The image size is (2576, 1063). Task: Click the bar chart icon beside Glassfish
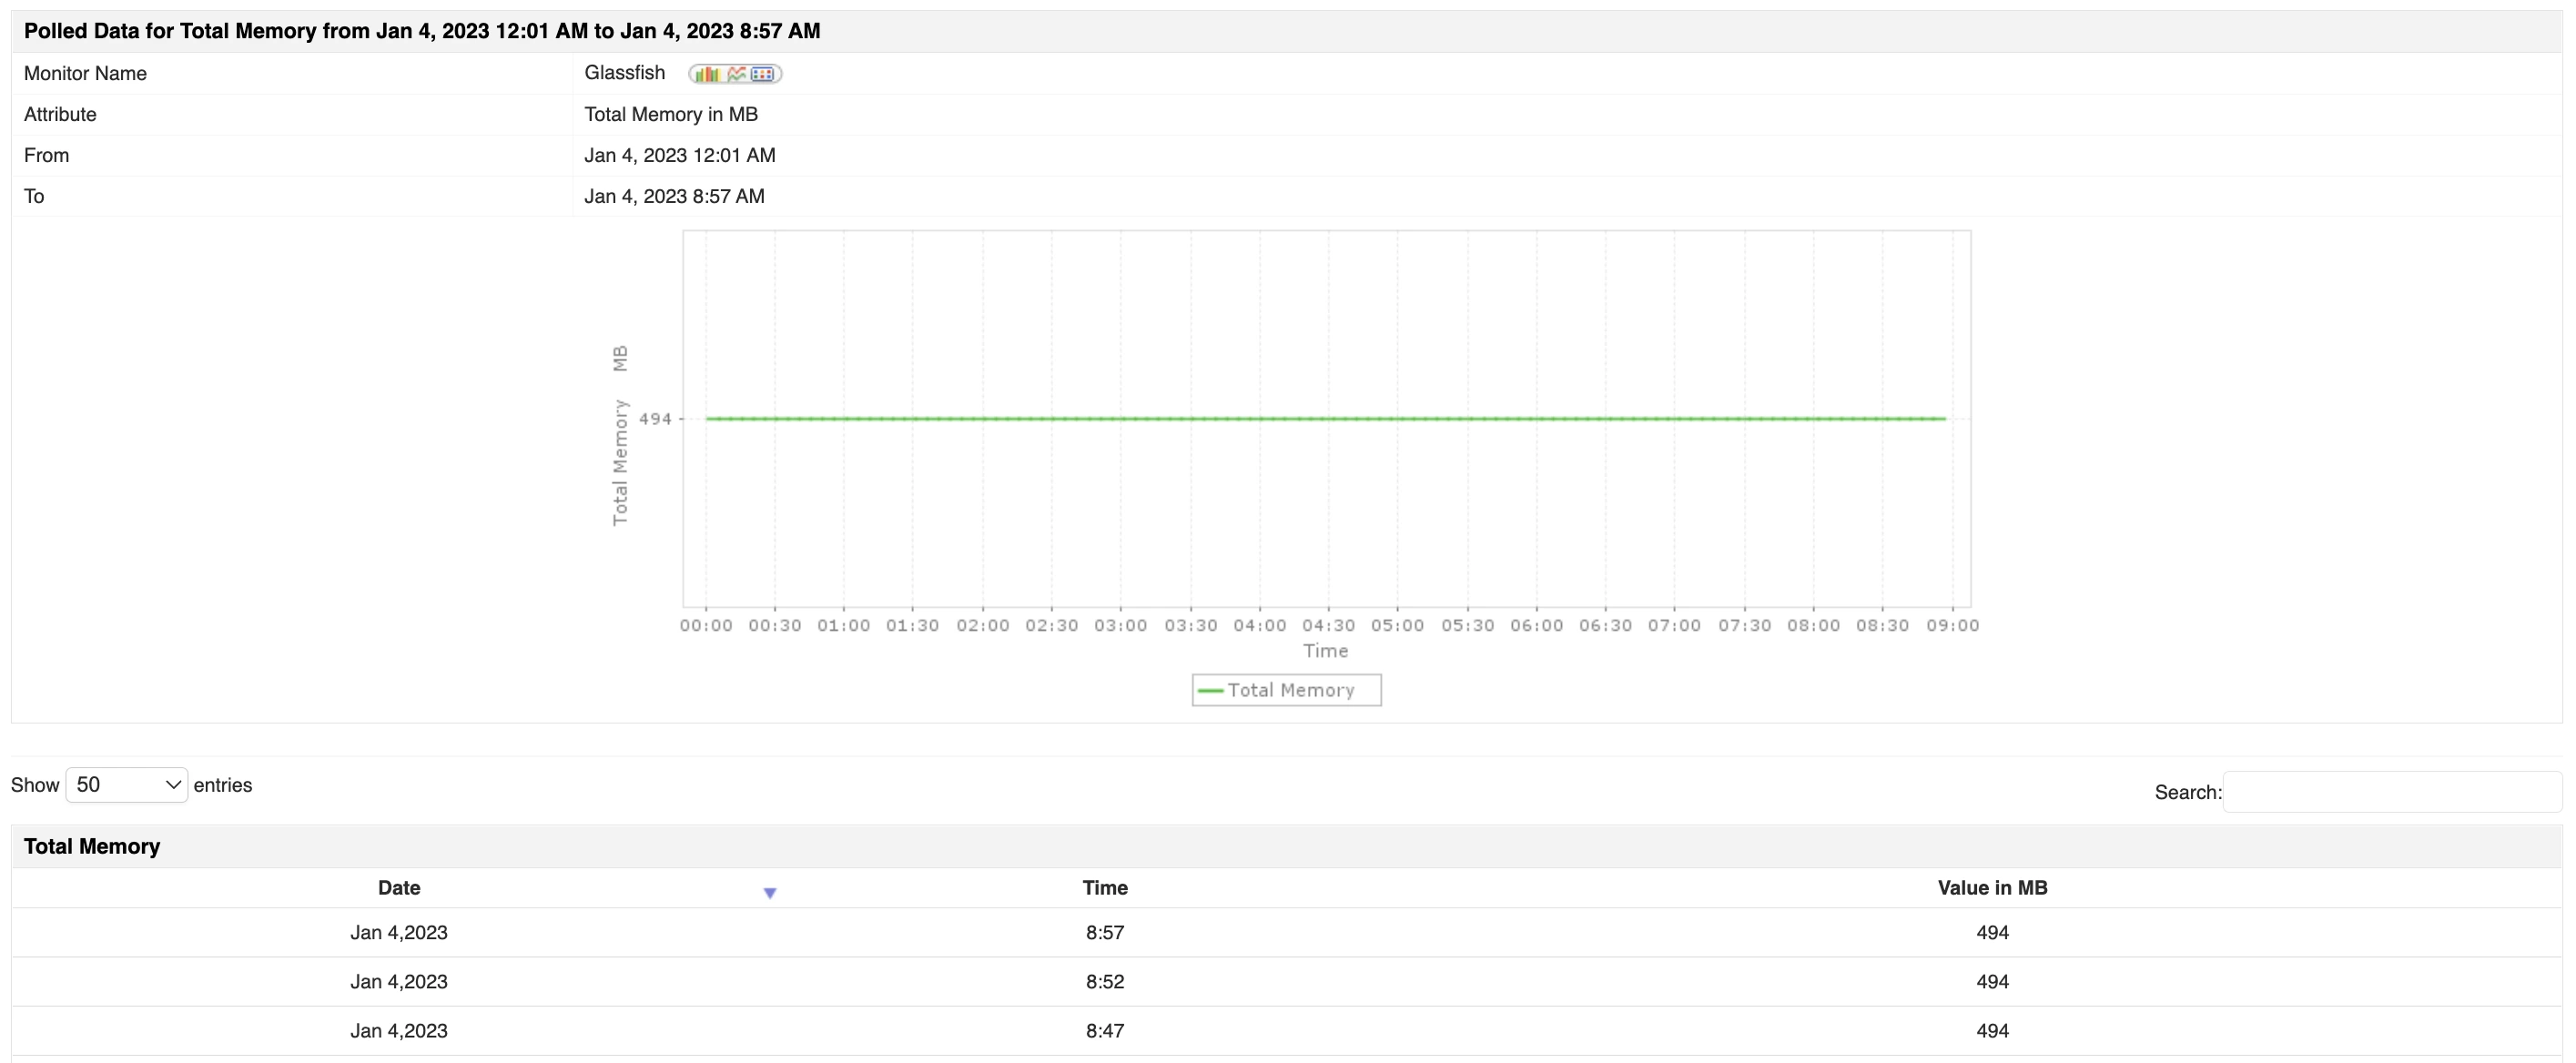707,74
